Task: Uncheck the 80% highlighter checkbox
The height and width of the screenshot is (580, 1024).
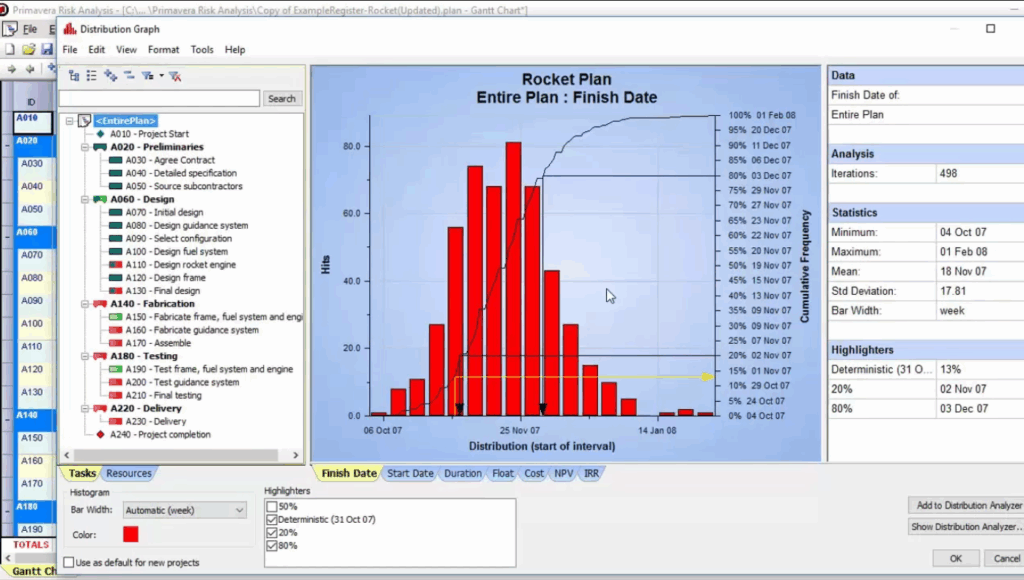Action: tap(272, 545)
